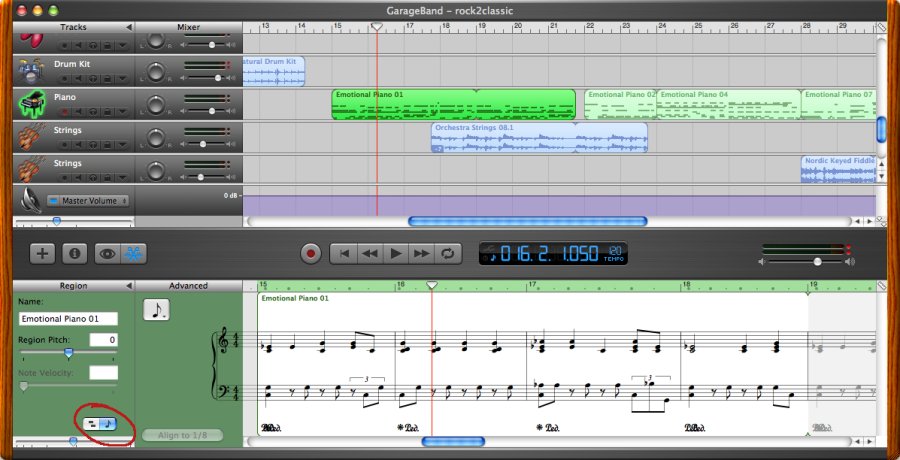This screenshot has height=460, width=900.
Task: Click the tempo display in the LCD
Action: (x=614, y=253)
